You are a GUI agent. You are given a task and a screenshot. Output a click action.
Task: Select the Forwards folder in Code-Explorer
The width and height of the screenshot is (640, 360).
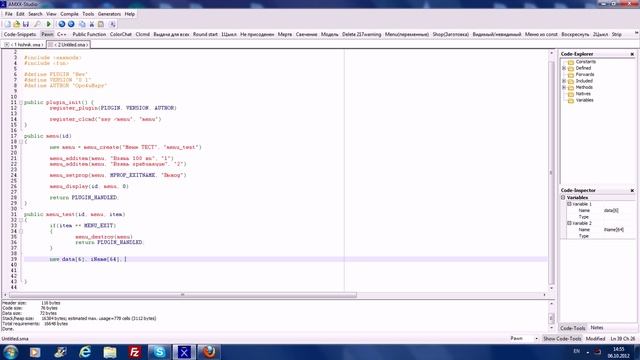tap(581, 75)
